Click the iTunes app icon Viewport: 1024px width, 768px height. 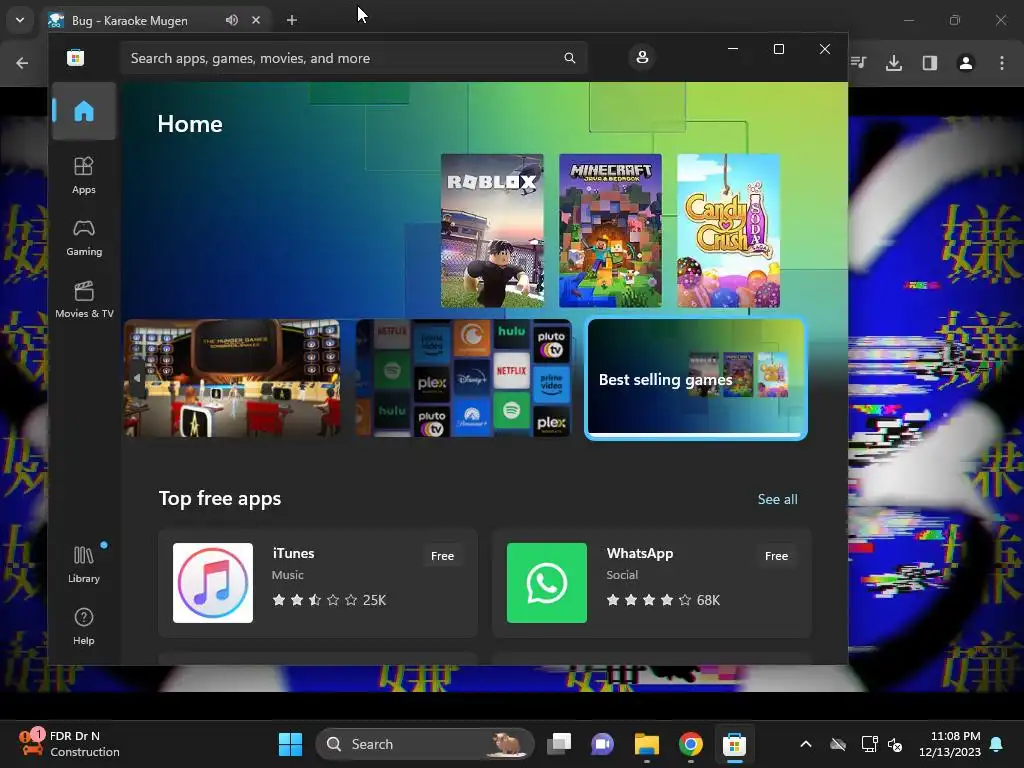[213, 583]
